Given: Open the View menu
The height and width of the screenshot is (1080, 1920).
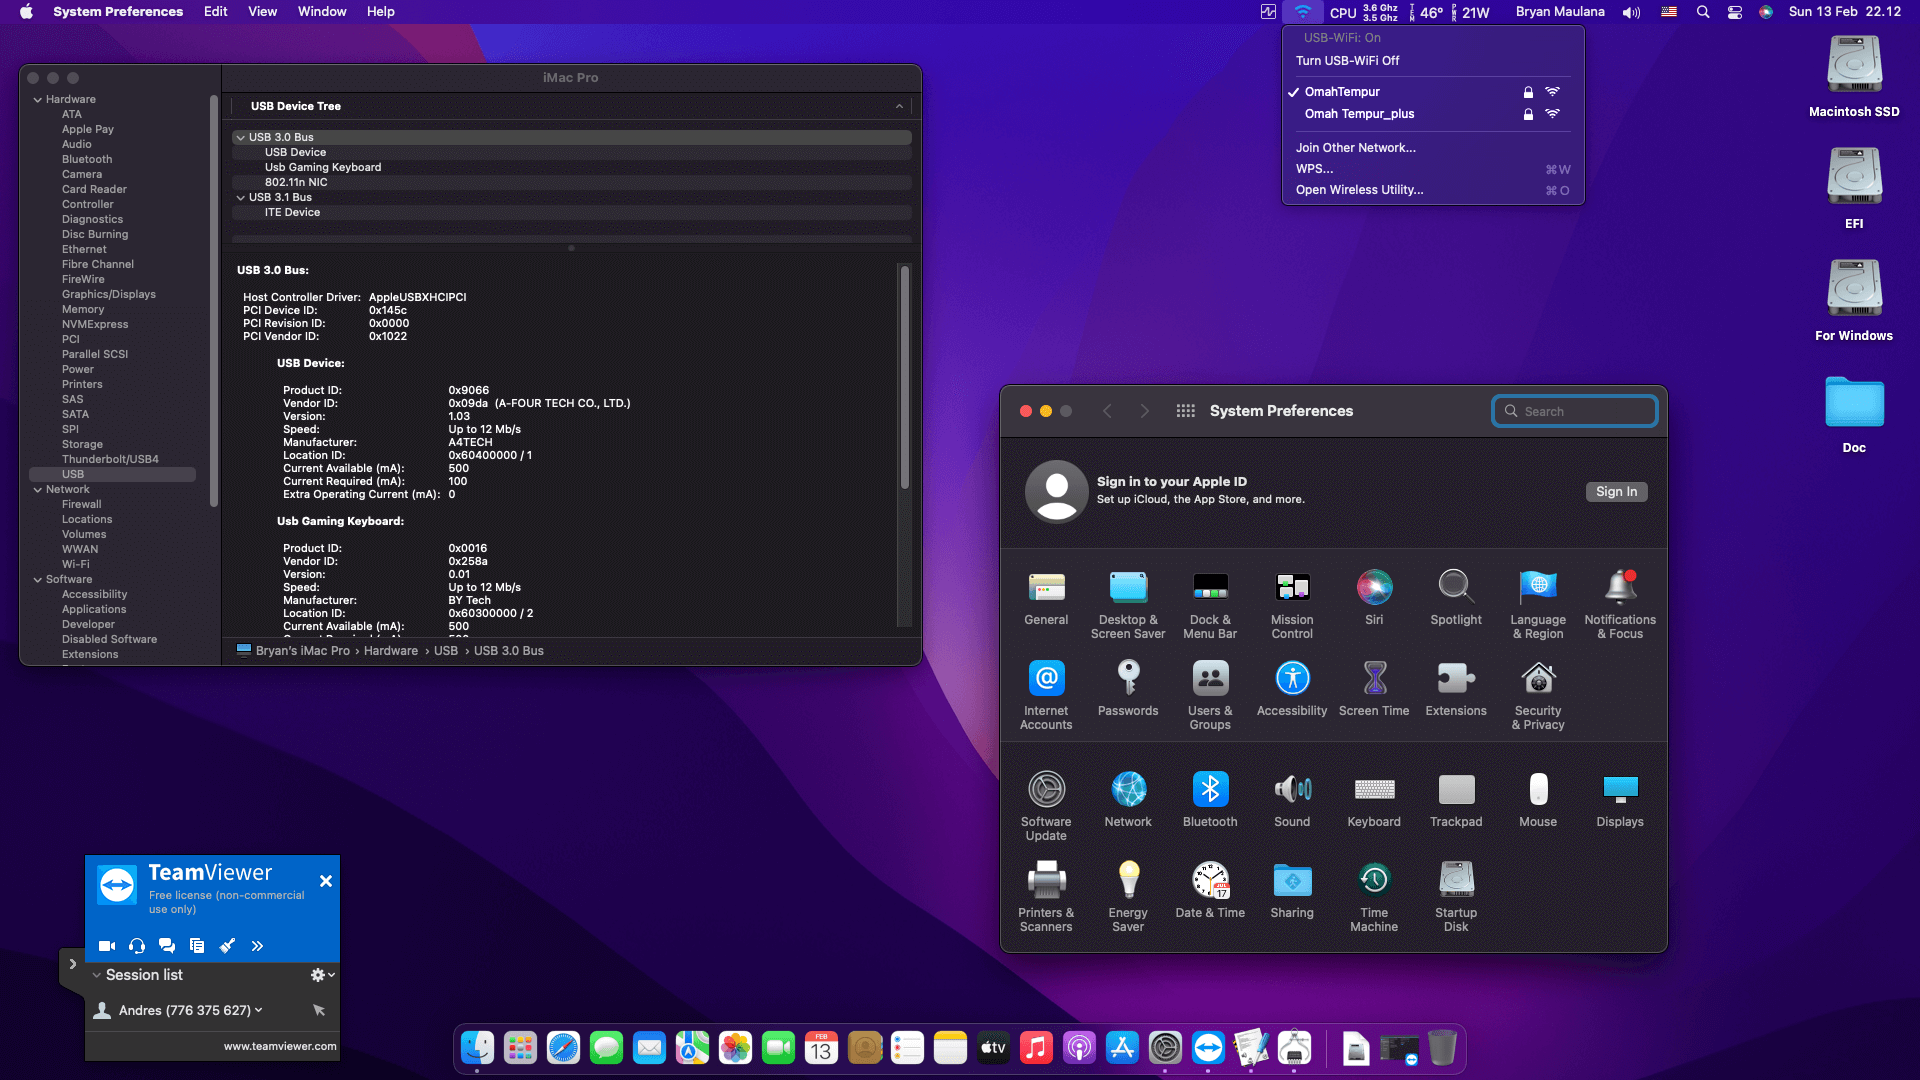Looking at the screenshot, I should point(262,12).
